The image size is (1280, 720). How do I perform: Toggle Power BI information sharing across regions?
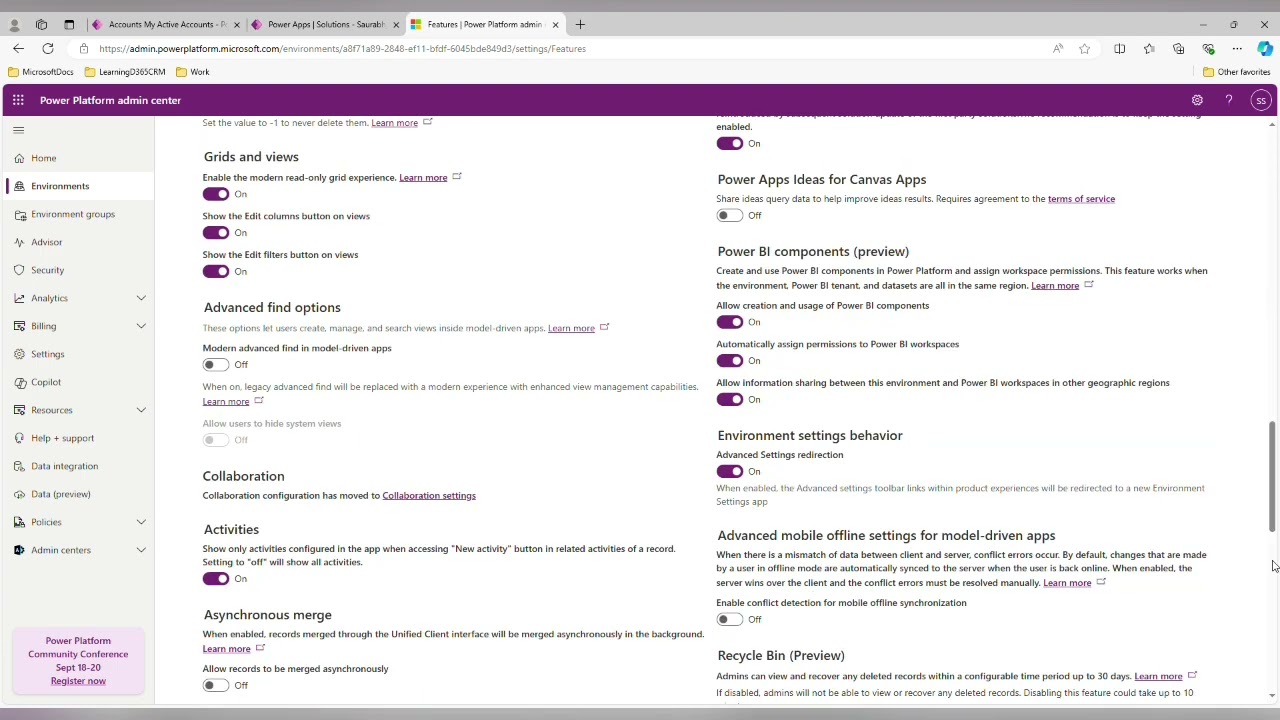tap(730, 399)
